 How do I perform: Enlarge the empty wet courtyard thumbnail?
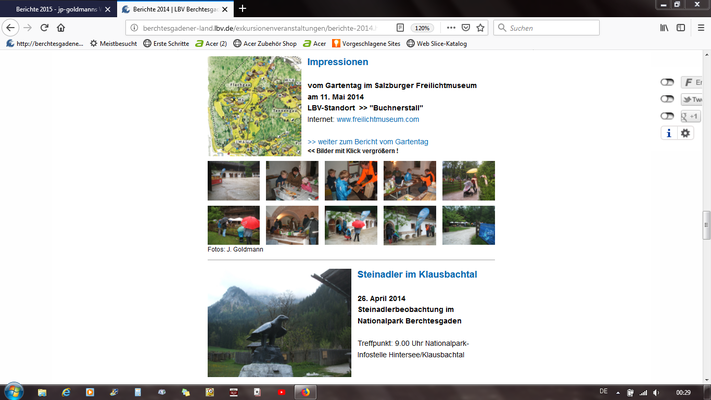[234, 180]
